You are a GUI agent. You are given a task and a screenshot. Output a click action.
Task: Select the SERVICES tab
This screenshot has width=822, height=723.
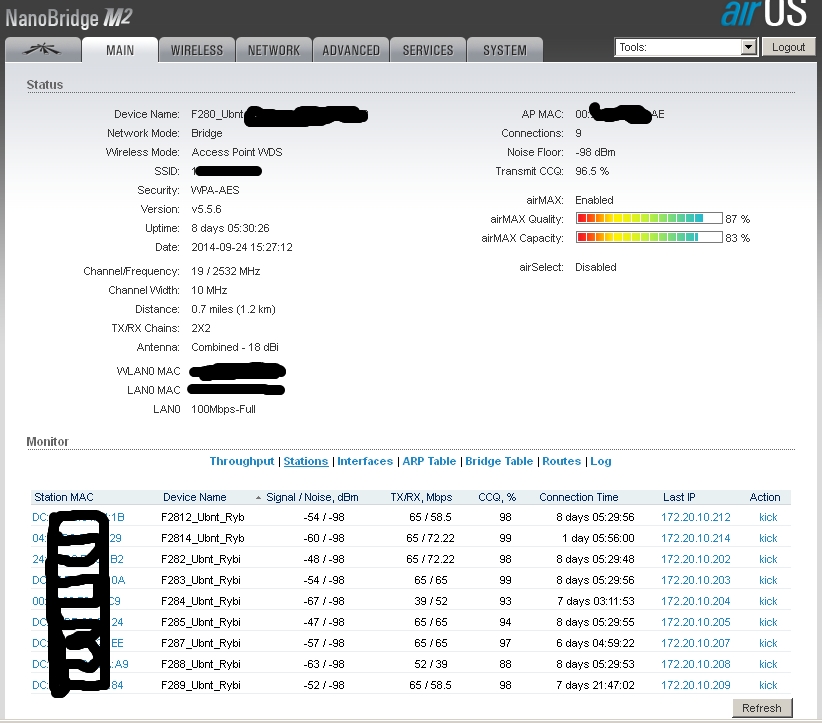pos(428,50)
